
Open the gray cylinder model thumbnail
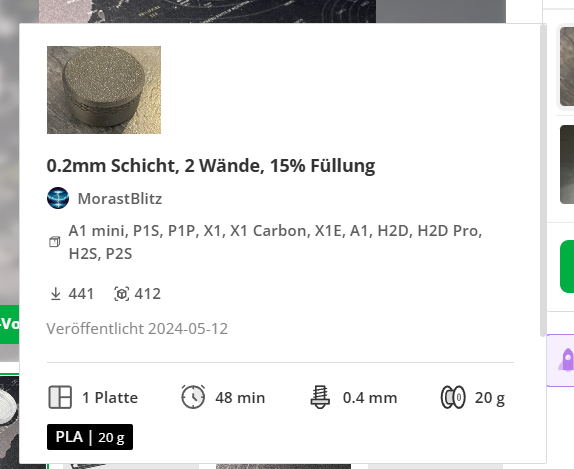tap(104, 90)
